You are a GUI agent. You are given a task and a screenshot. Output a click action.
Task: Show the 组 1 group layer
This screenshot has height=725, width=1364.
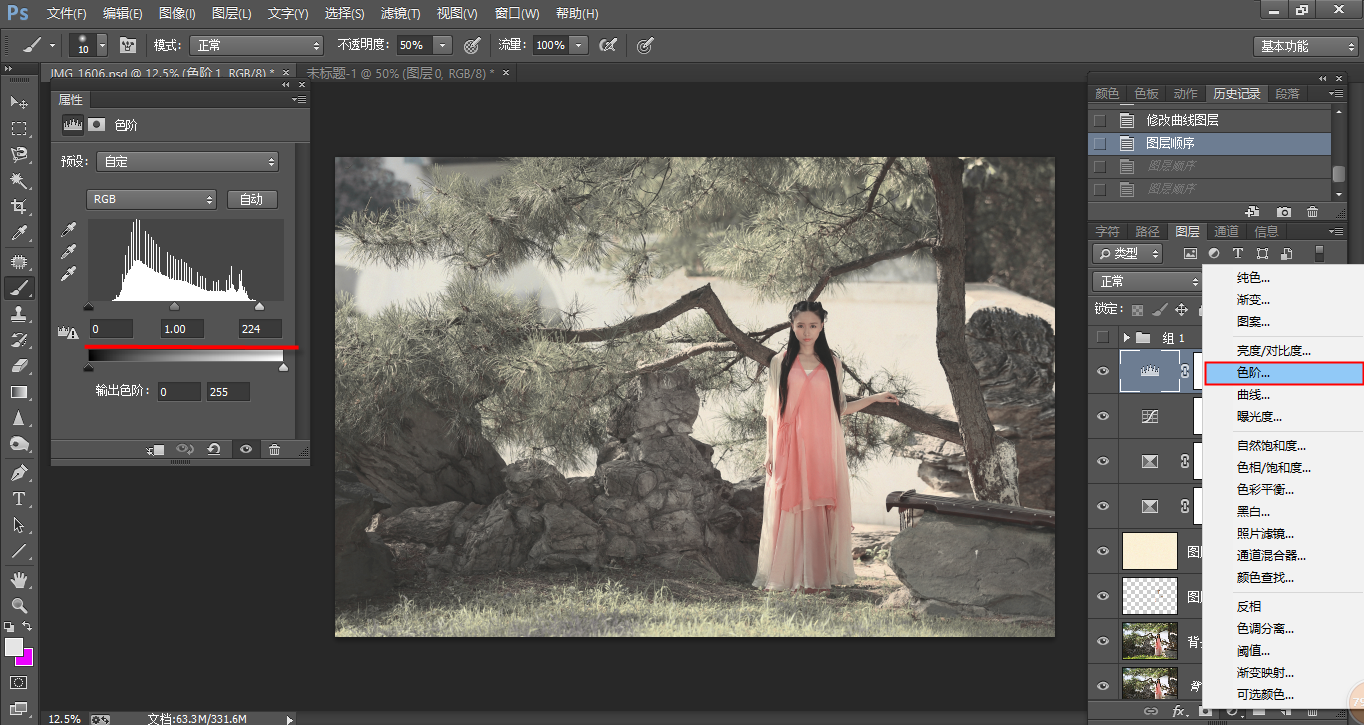(x=1102, y=337)
